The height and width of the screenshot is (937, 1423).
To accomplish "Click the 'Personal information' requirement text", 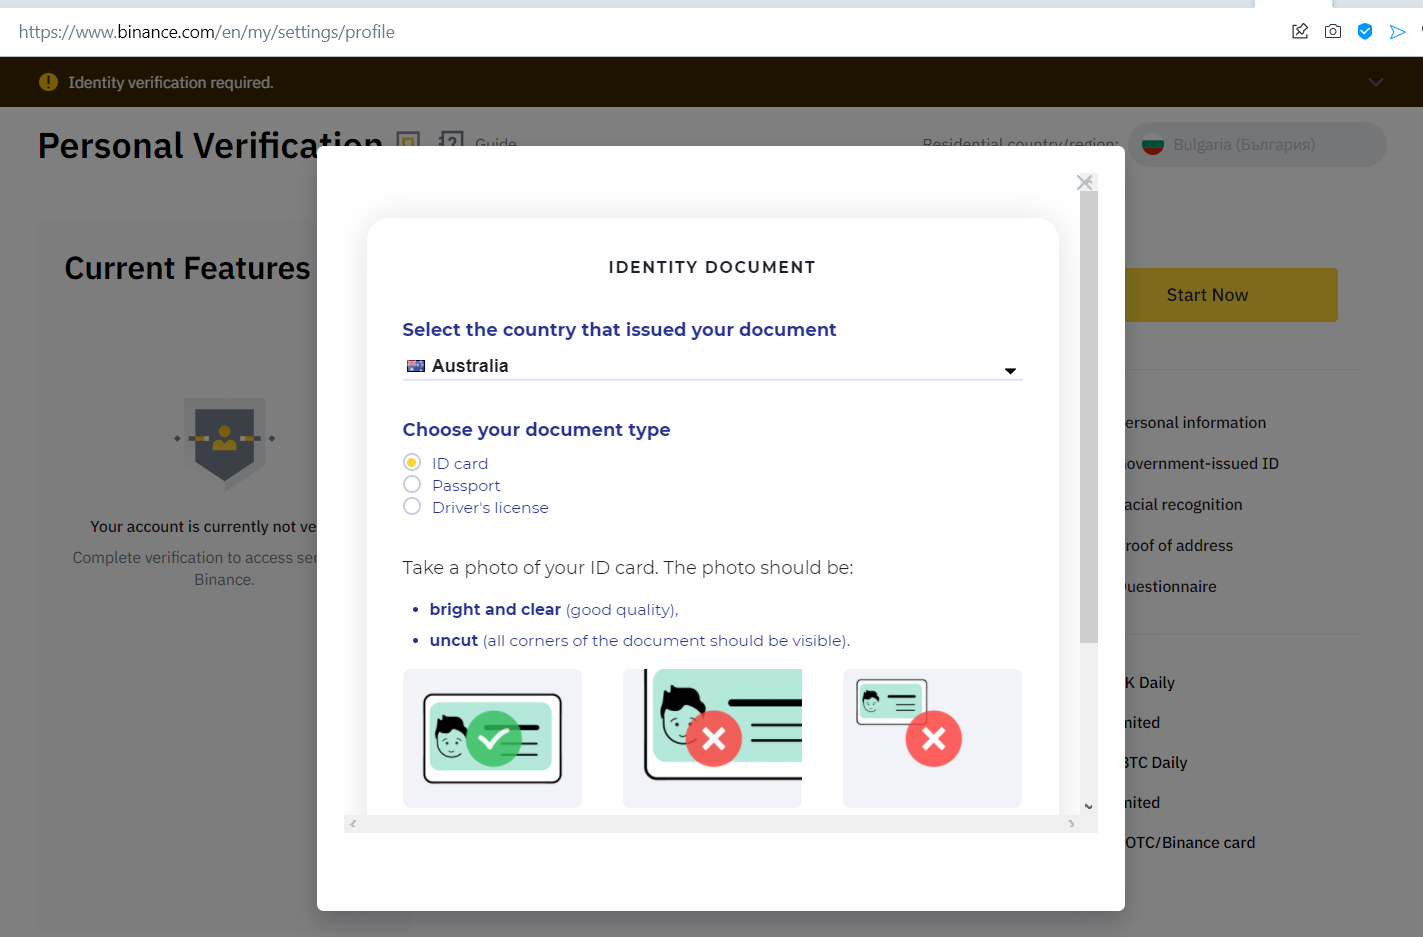I will 1195,422.
